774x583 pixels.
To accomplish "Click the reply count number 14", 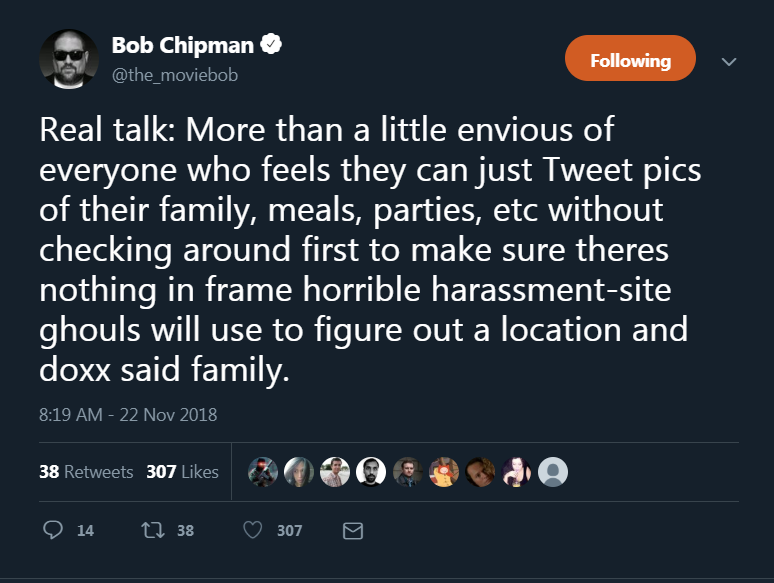I will (85, 531).
